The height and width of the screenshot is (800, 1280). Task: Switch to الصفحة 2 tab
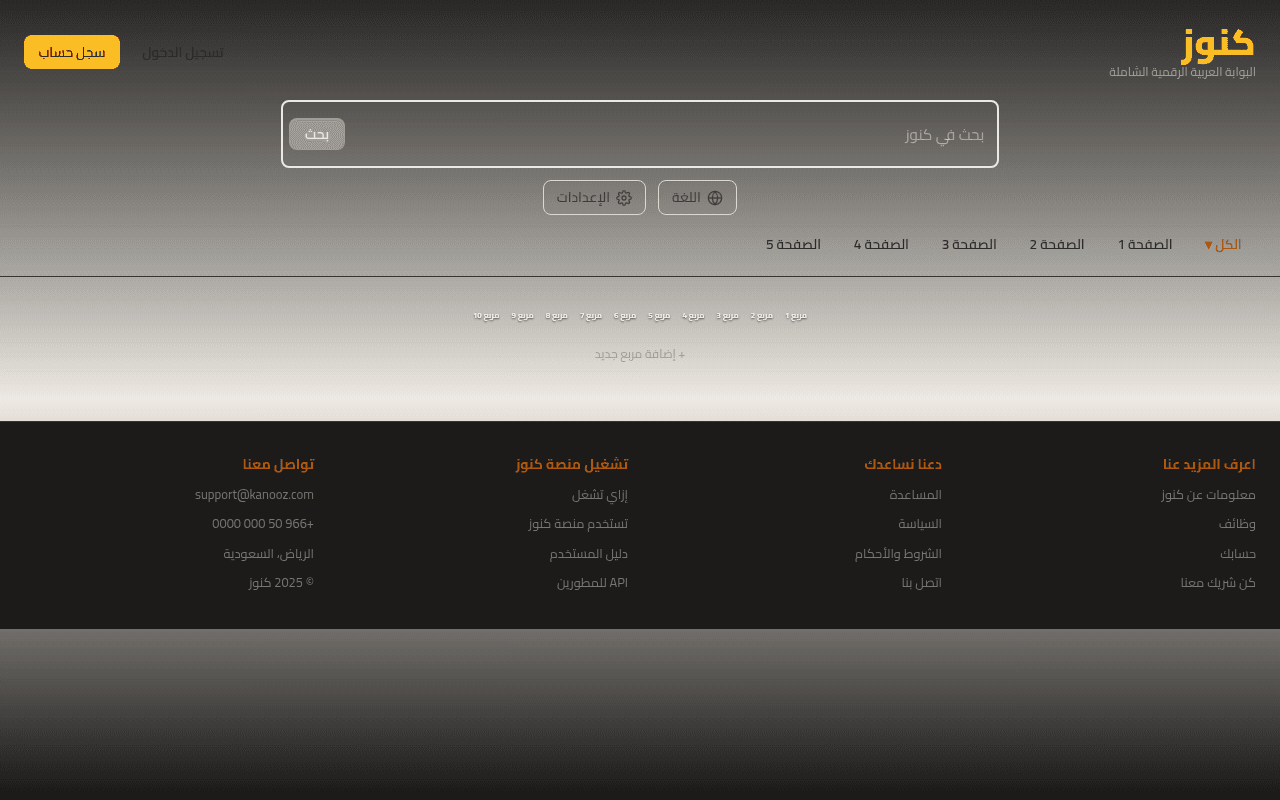1057,245
